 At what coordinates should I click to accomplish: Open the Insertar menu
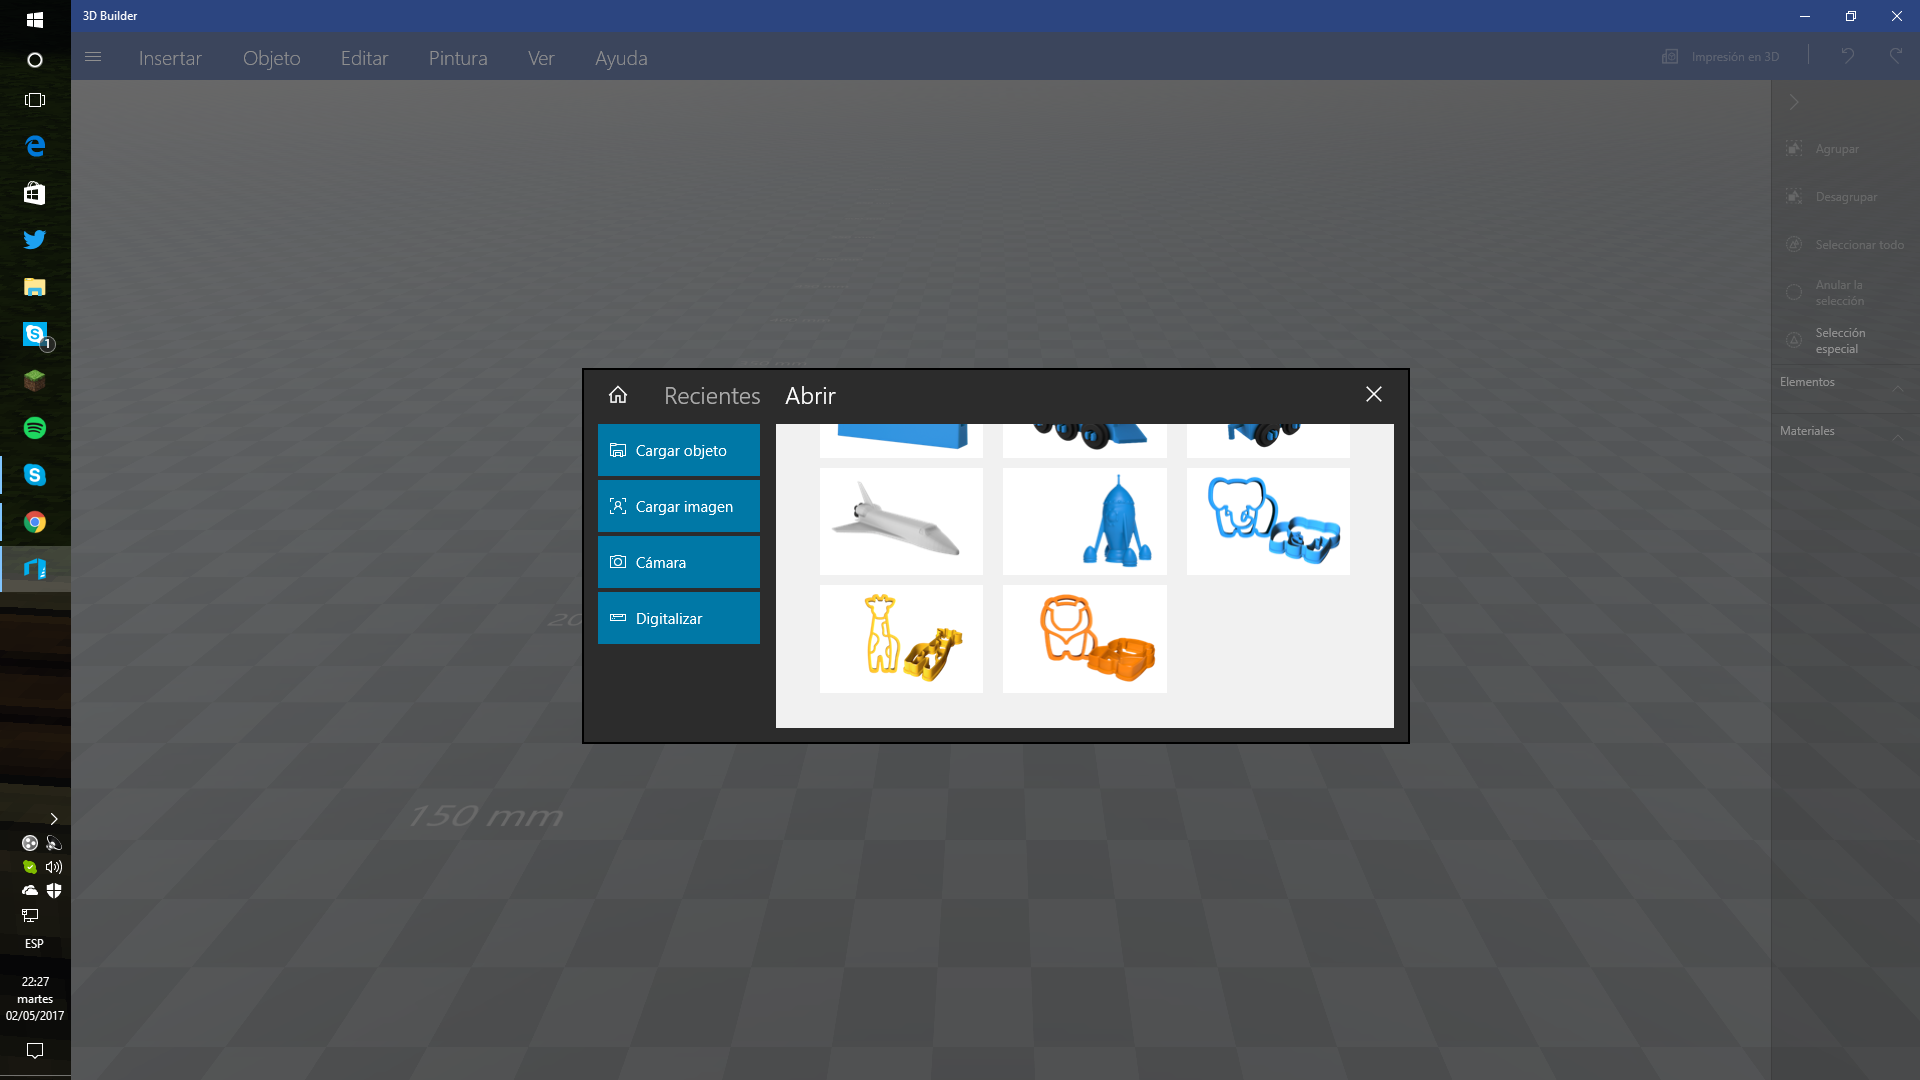[170, 58]
